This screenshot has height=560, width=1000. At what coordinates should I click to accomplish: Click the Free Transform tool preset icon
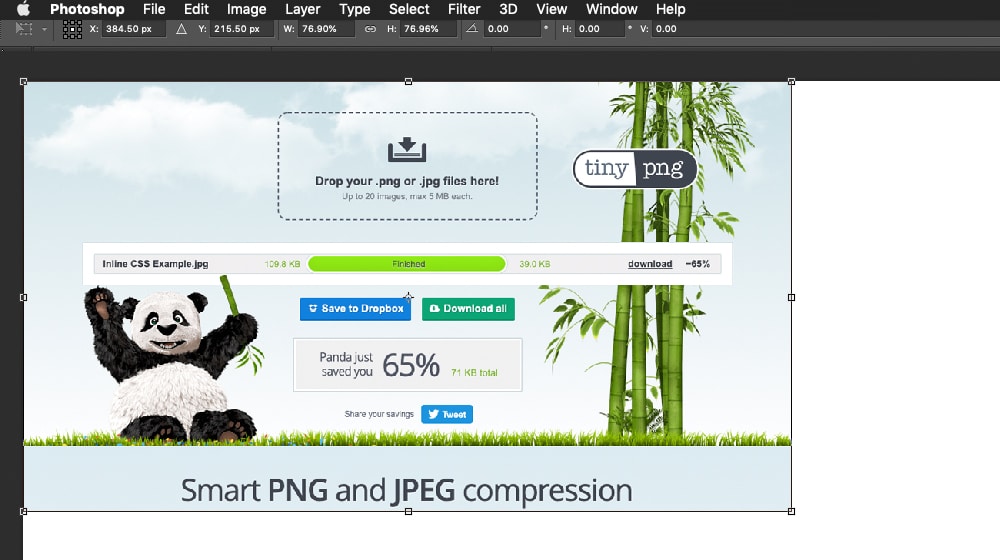(x=24, y=29)
